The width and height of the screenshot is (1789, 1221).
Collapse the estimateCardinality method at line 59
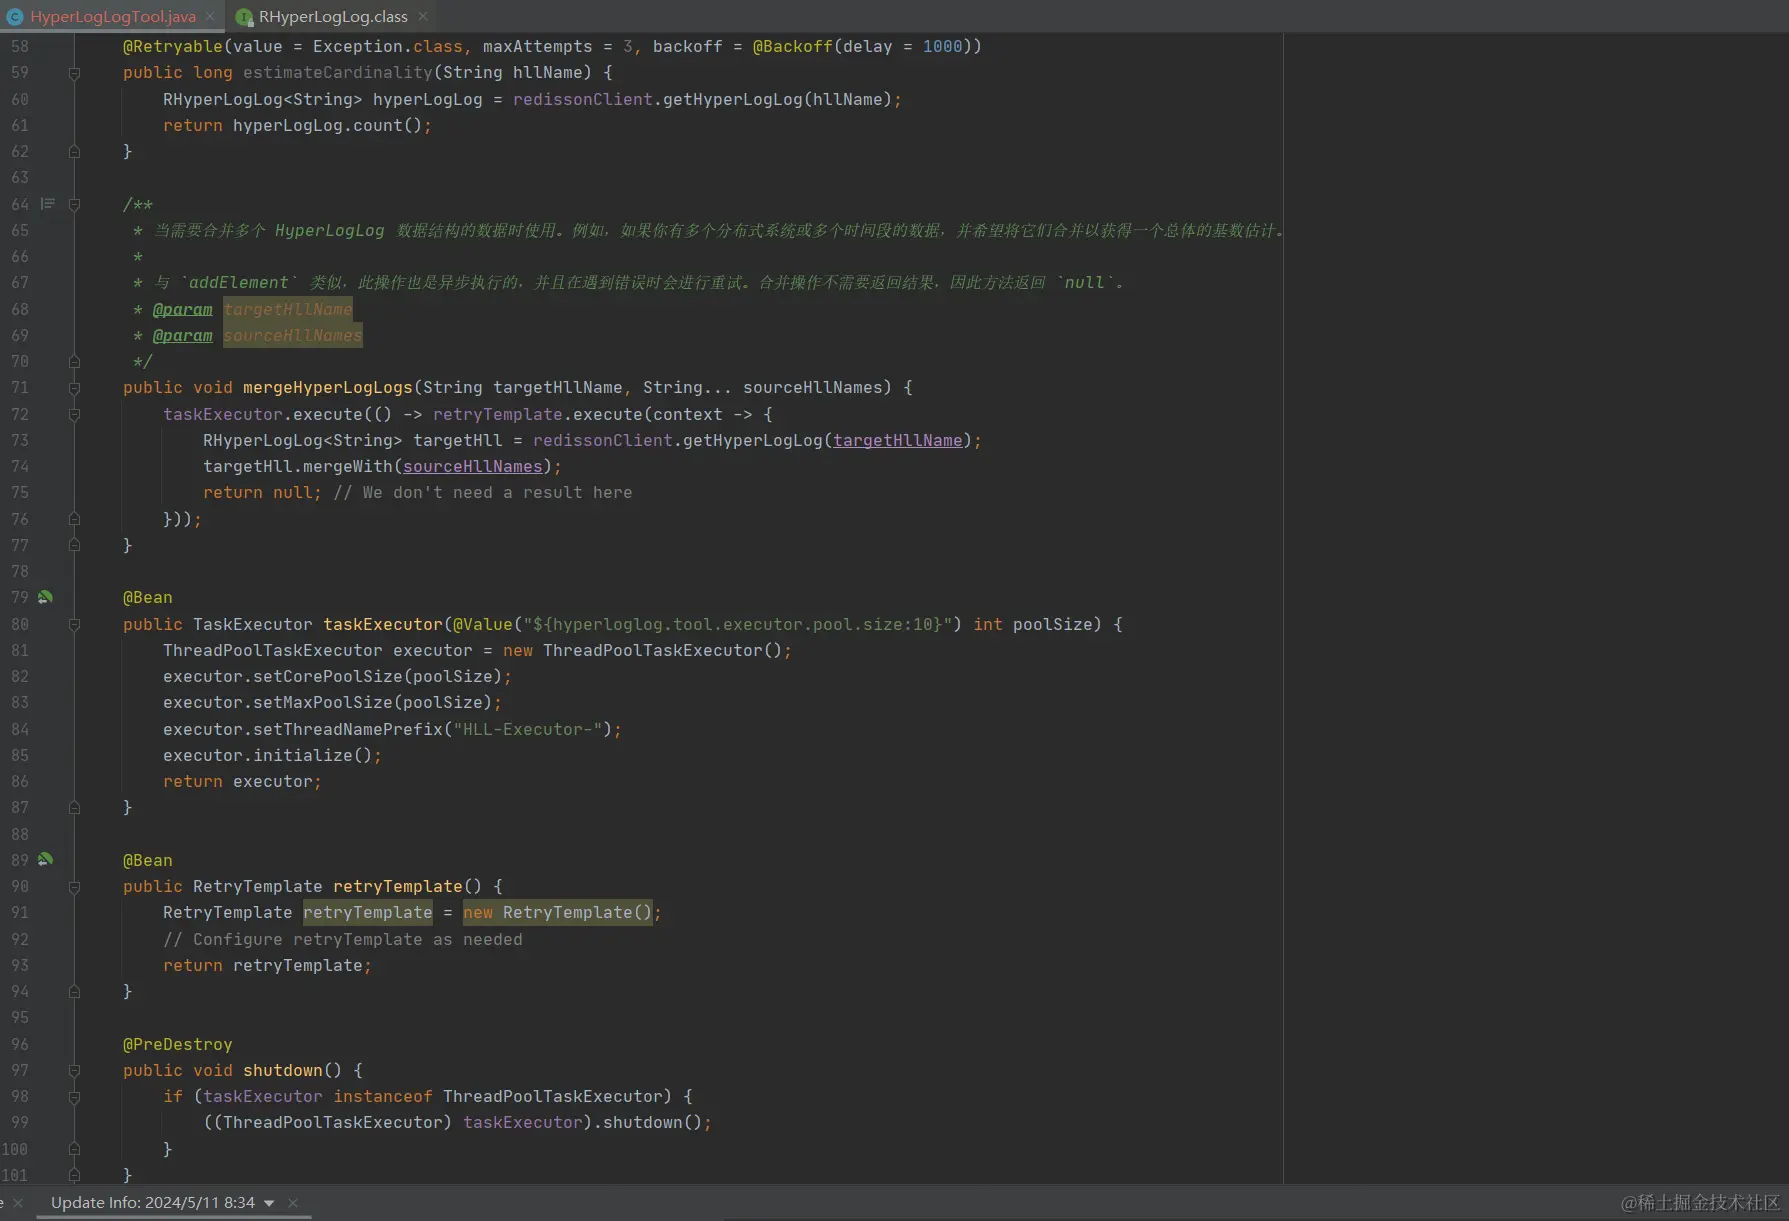click(74, 73)
